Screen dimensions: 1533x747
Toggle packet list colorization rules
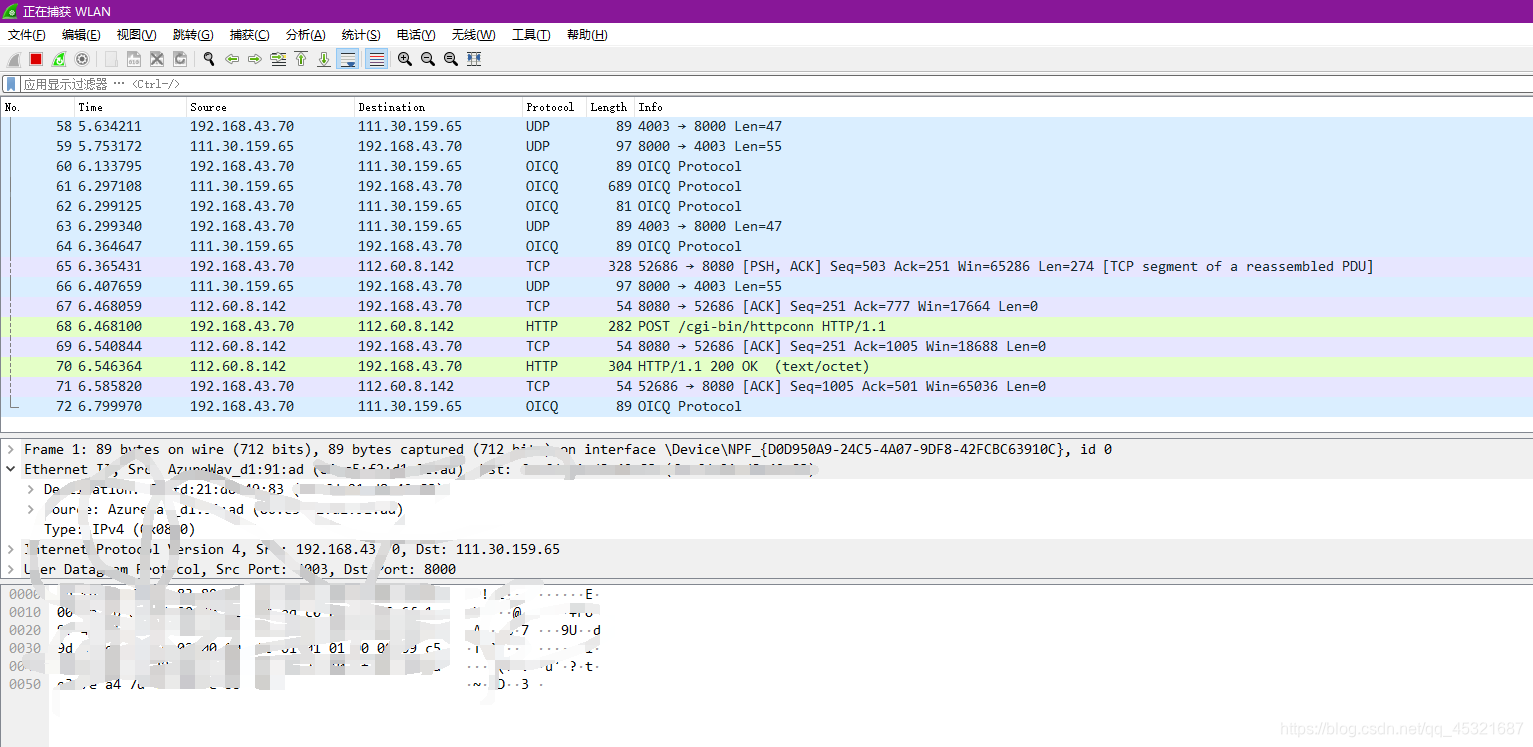(x=376, y=59)
